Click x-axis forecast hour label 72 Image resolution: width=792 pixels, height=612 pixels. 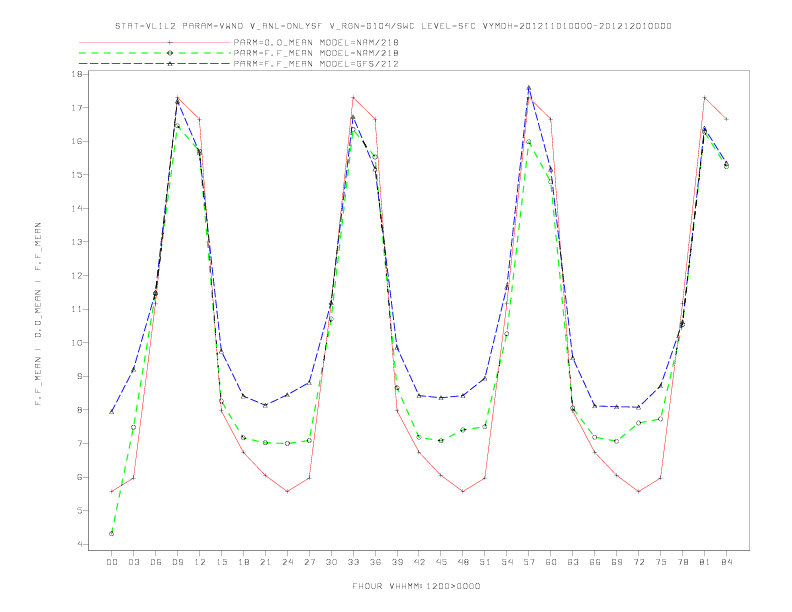[x=638, y=562]
